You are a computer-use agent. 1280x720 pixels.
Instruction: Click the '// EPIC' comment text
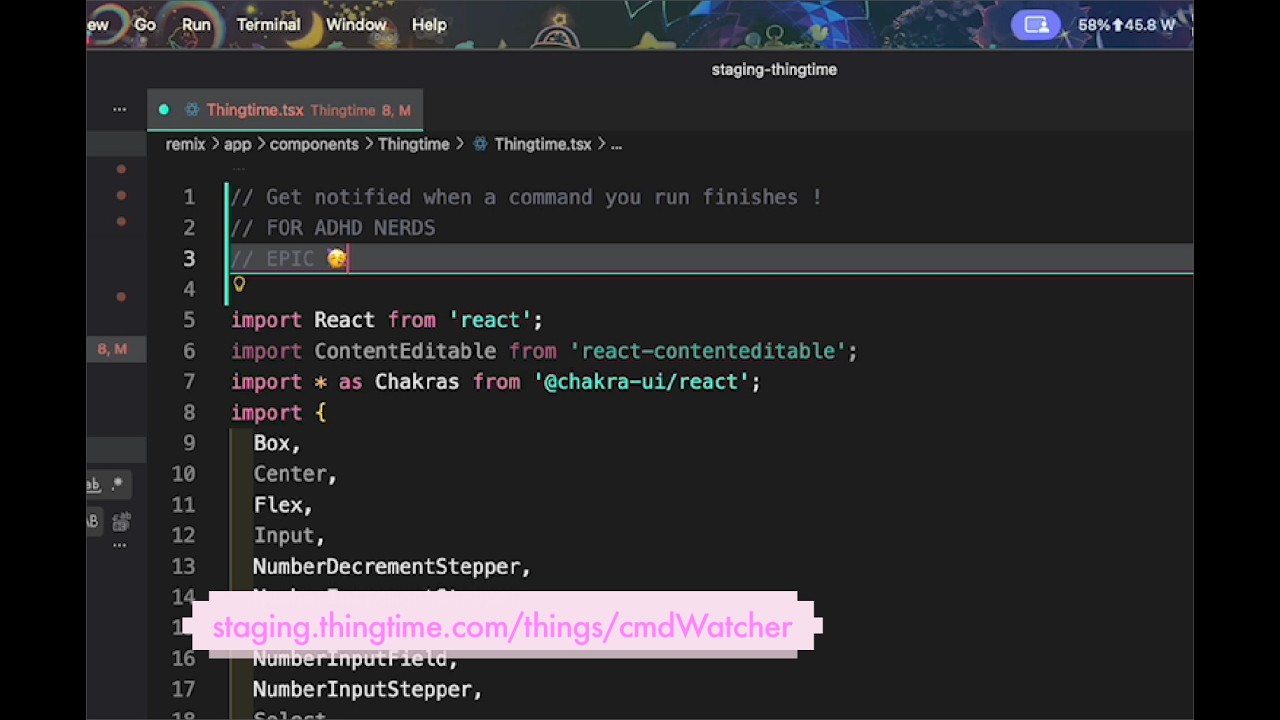click(273, 259)
